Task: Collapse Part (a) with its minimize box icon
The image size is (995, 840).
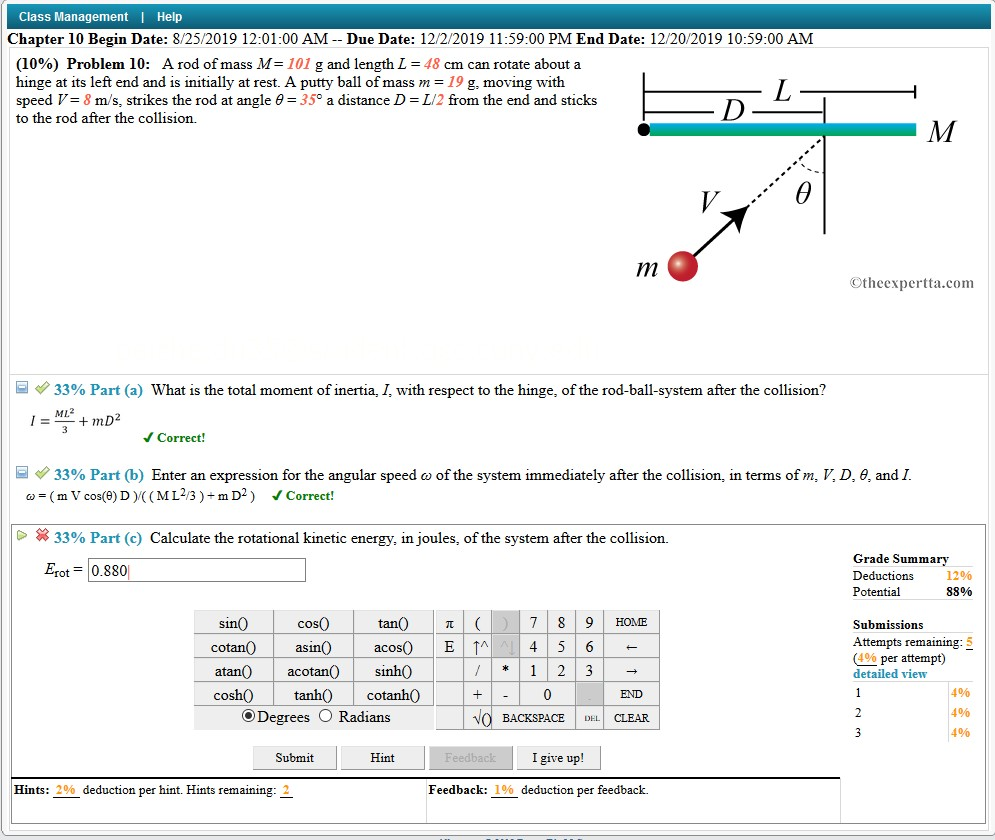Action: [x=23, y=389]
